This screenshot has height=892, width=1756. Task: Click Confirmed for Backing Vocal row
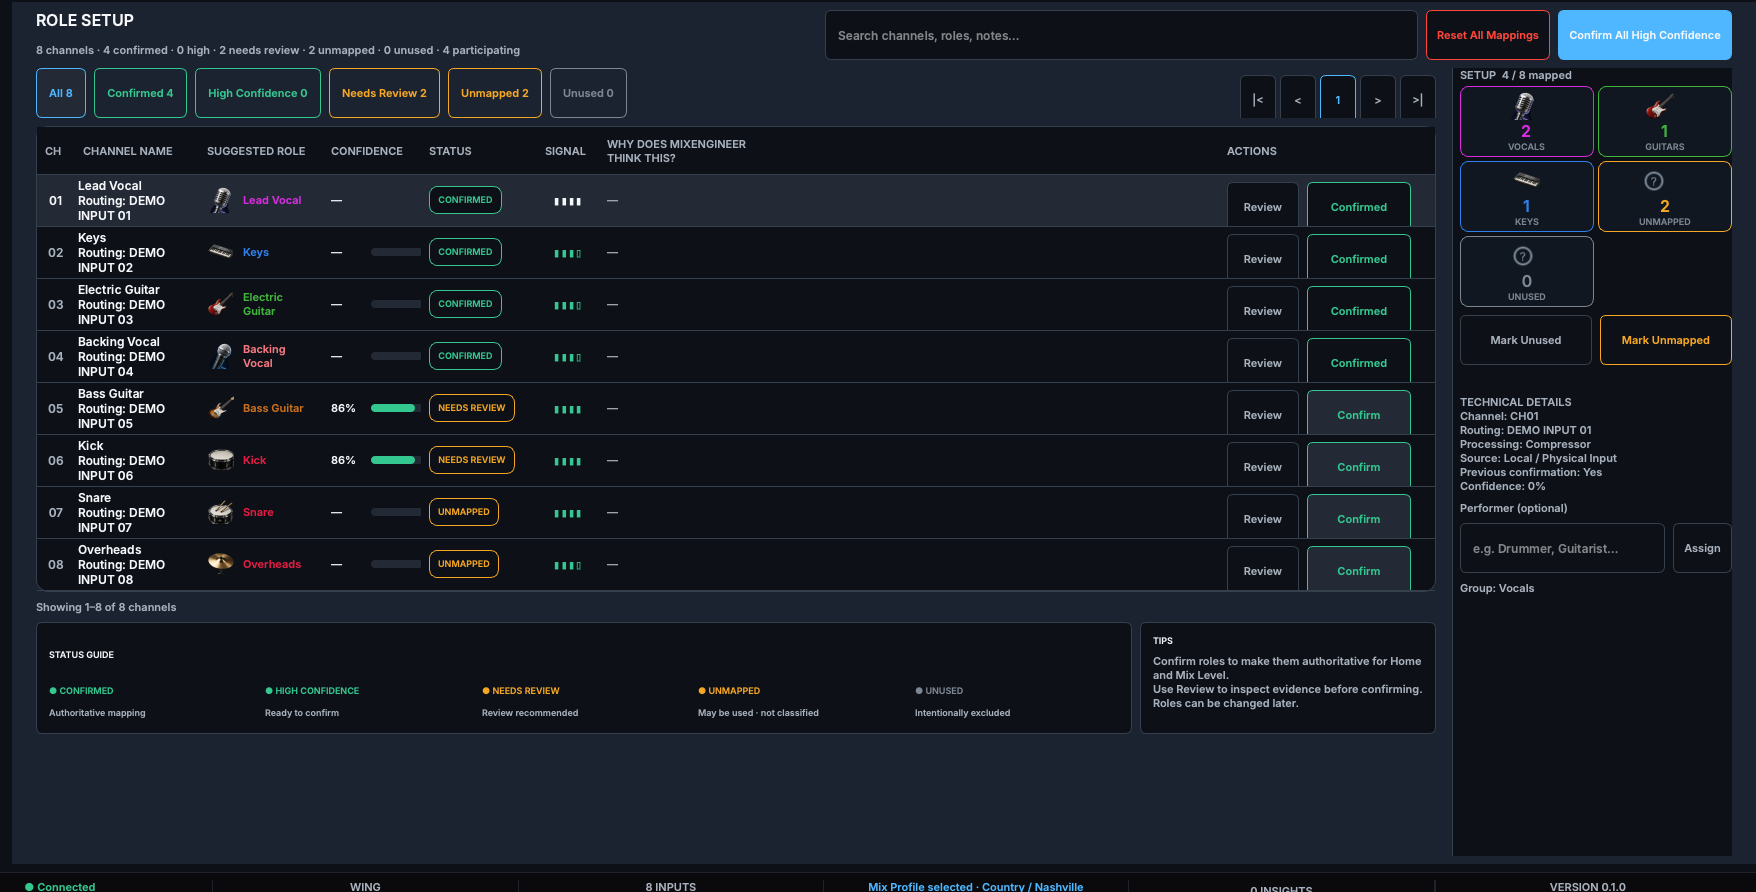click(x=1359, y=361)
